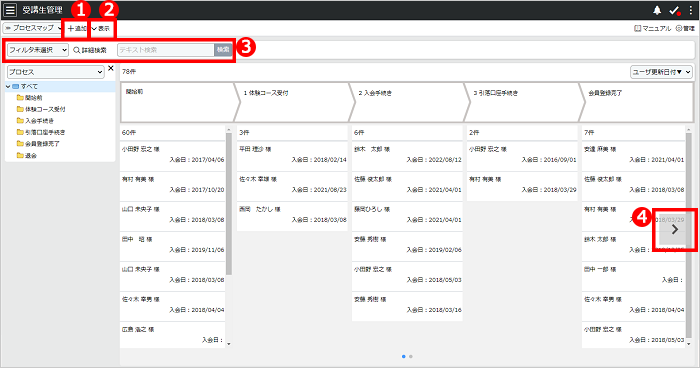The height and width of the screenshot is (368, 700).
Task: Click the 開始前 column scrollbar thumb
Action: (x=229, y=204)
